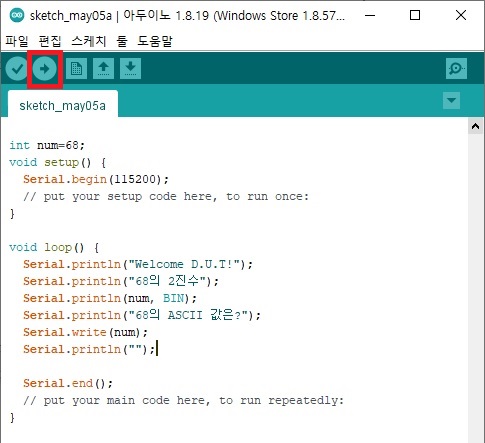Click the 'Serial.end();' line

click(68, 383)
